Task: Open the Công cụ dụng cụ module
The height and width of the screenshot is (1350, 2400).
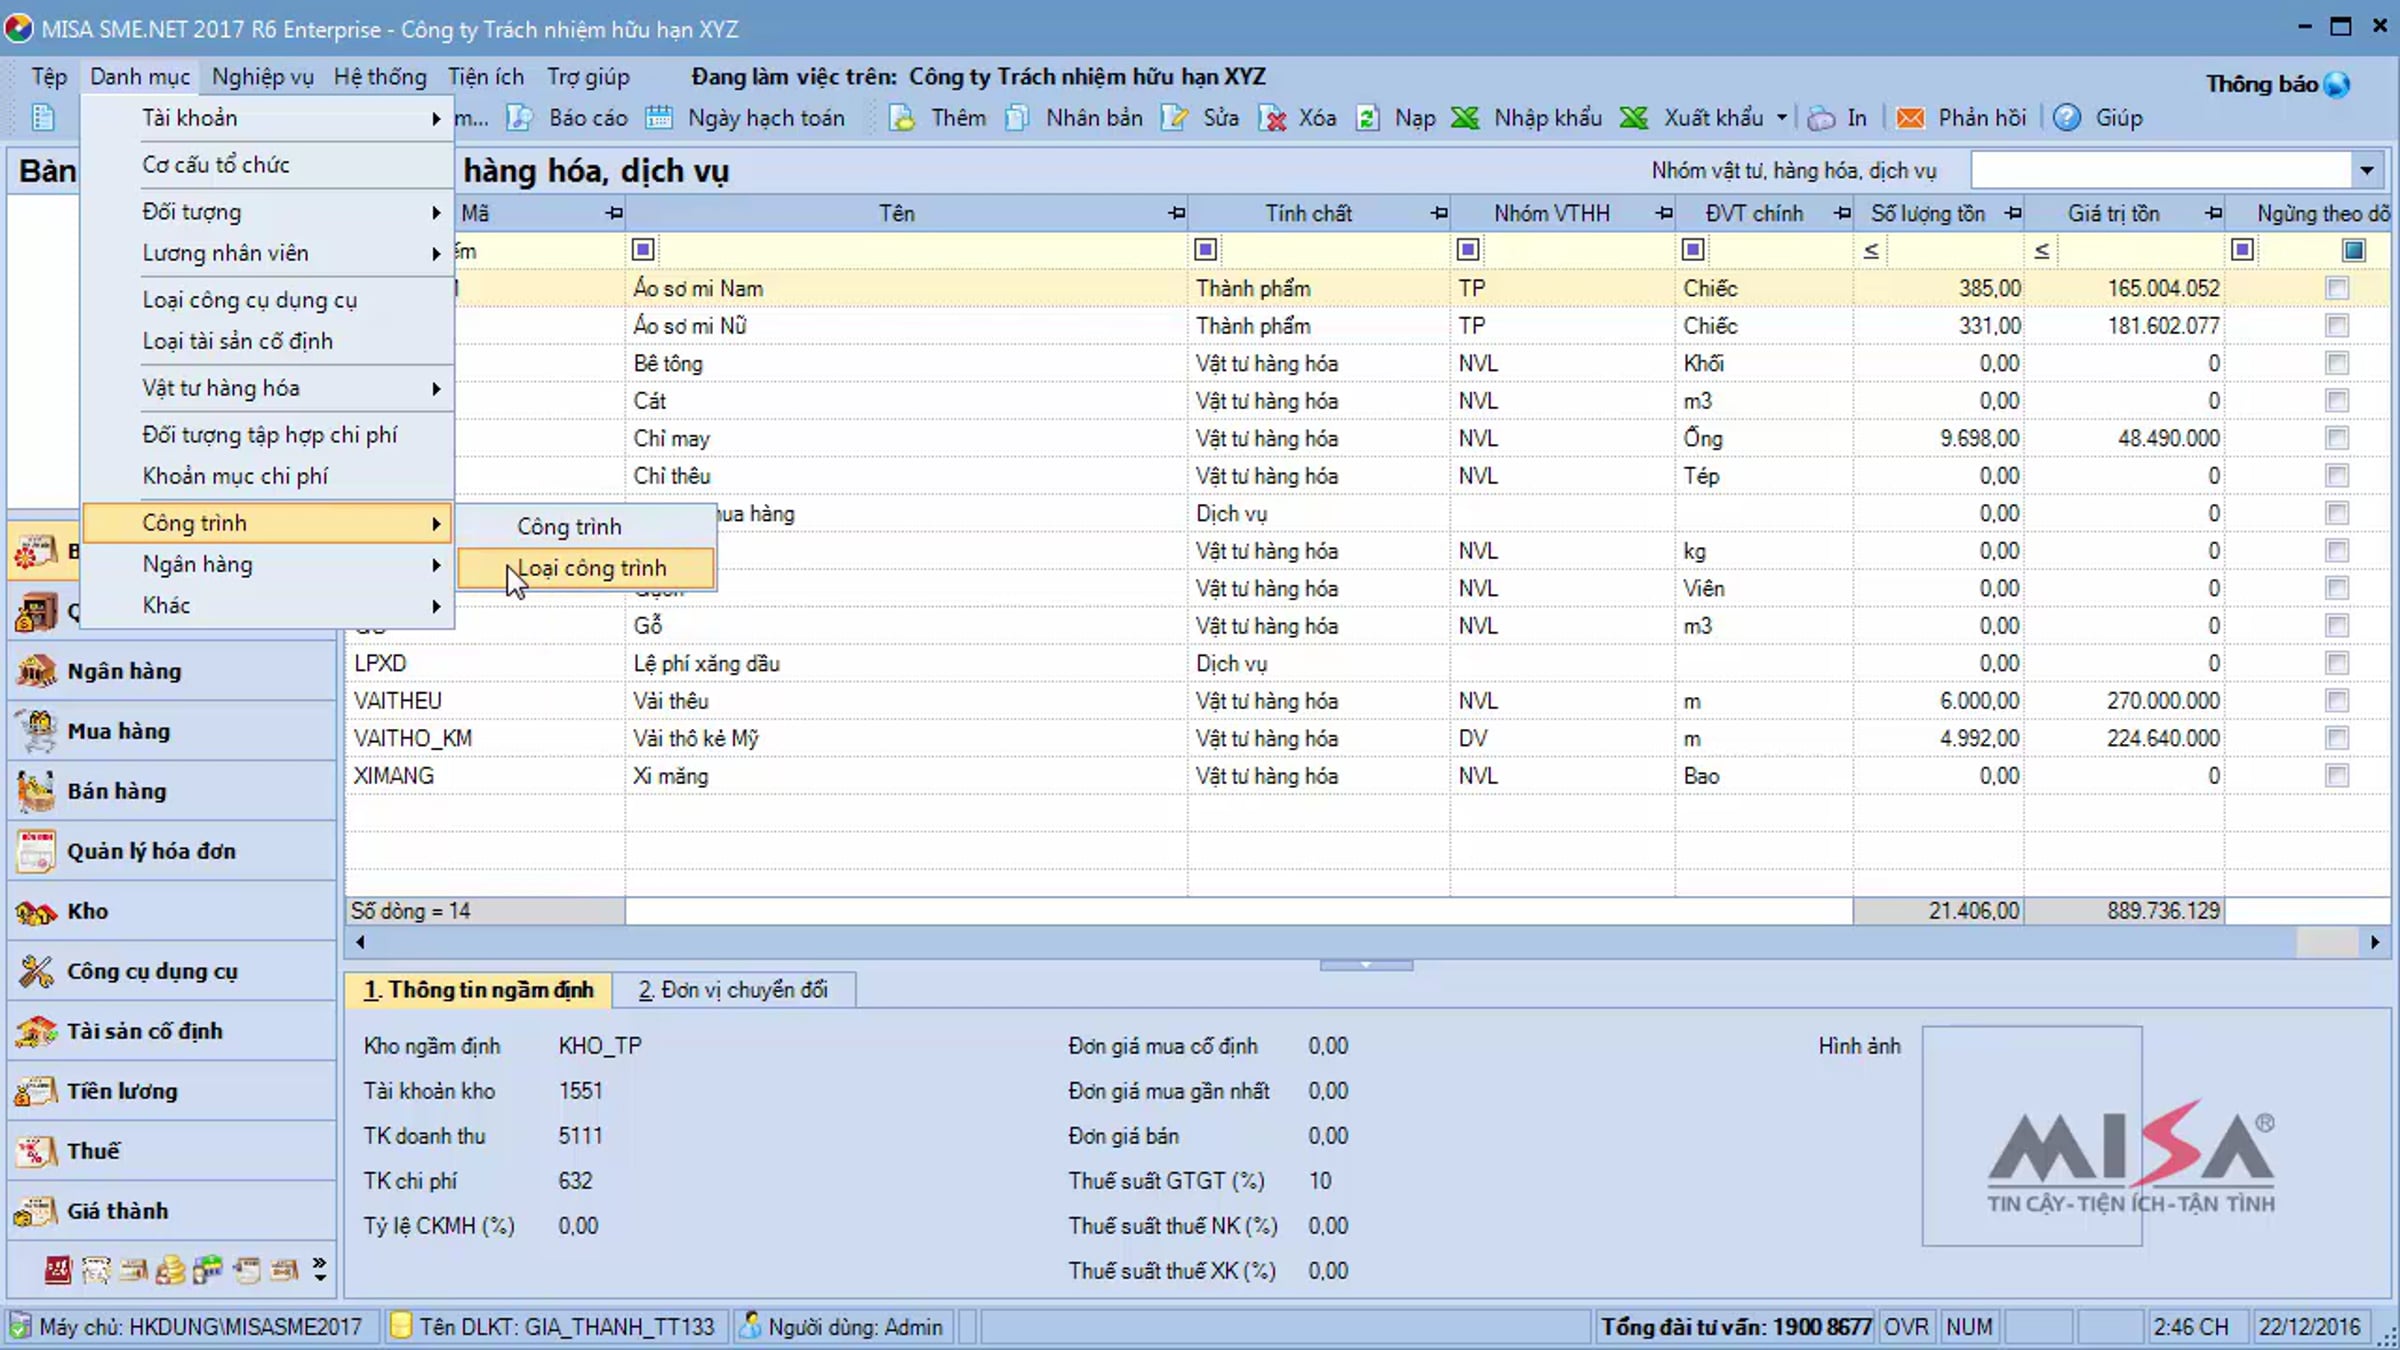Action: 172,971
